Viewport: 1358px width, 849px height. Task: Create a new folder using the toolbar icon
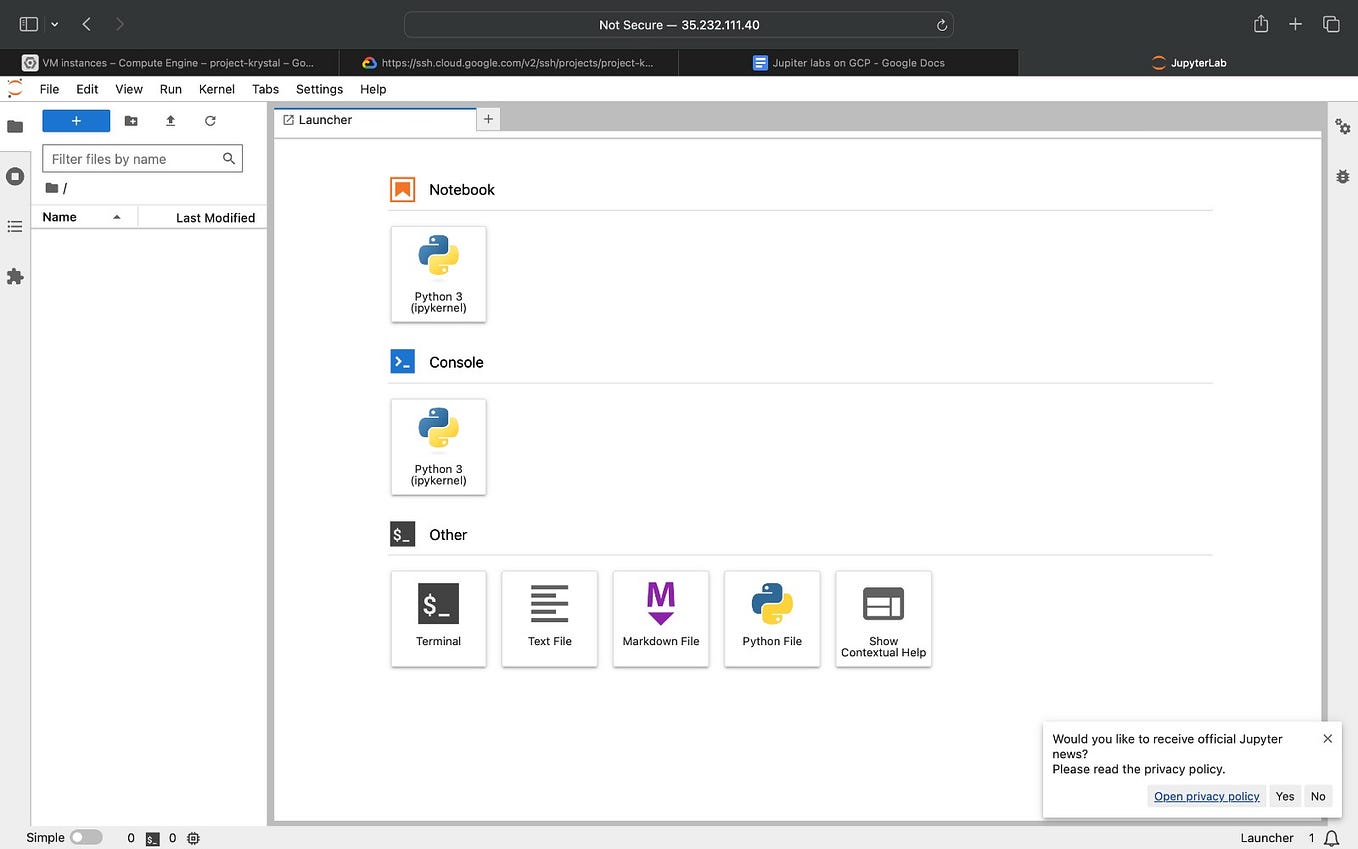[130, 120]
